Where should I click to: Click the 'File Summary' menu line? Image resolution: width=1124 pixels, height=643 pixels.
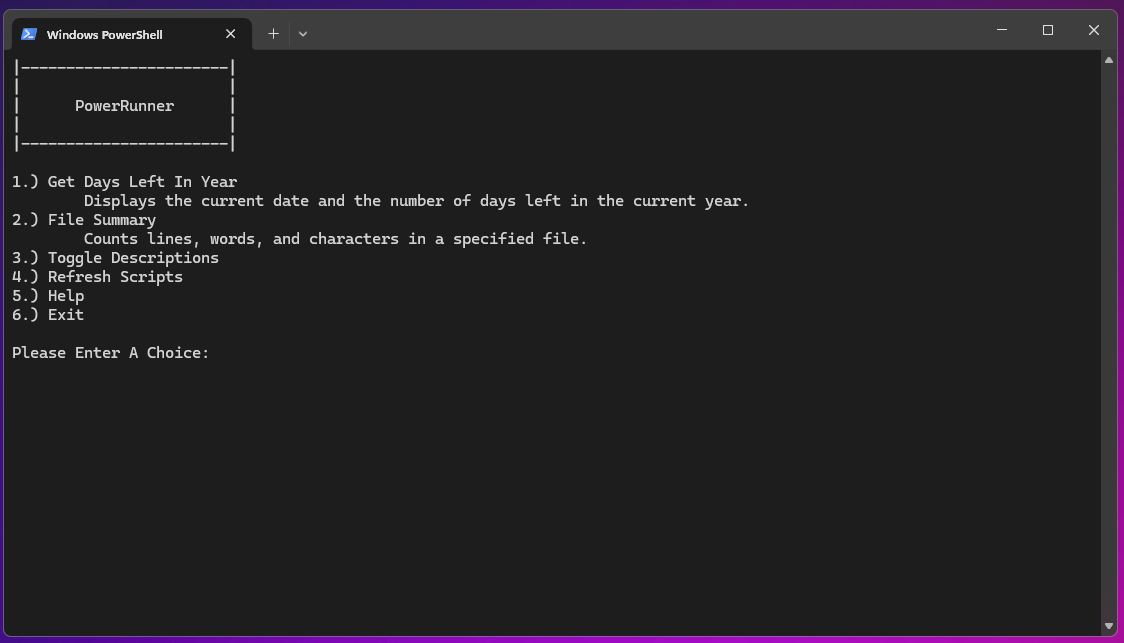click(x=84, y=220)
